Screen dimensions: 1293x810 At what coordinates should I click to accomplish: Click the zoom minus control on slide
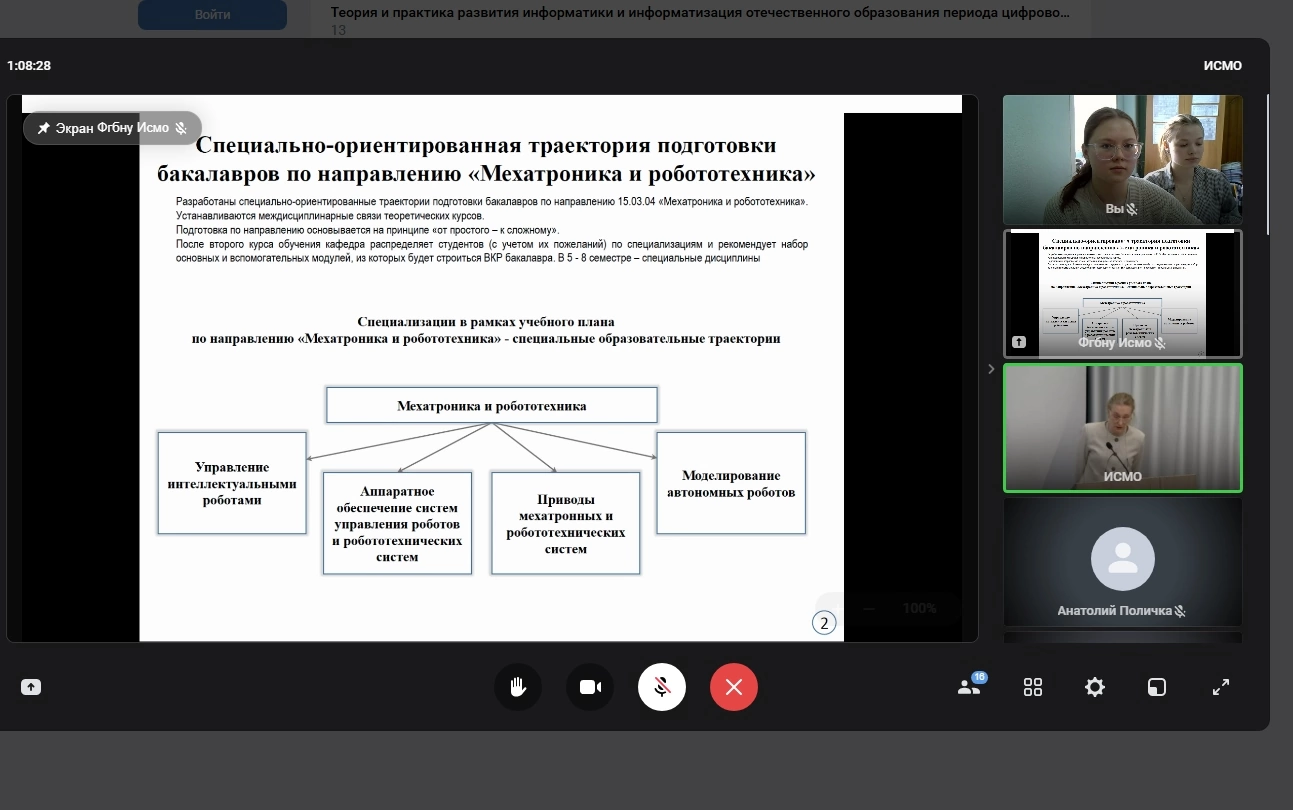[x=869, y=608]
